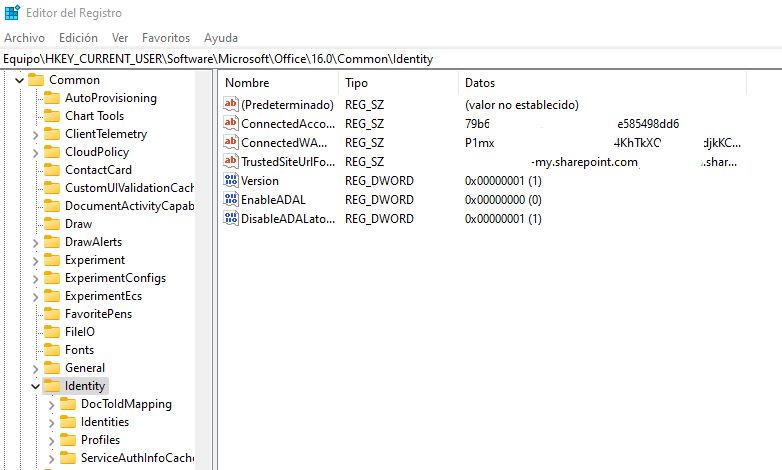Select the CloudPolicy folder icon
782x470 pixels.
coord(52,152)
